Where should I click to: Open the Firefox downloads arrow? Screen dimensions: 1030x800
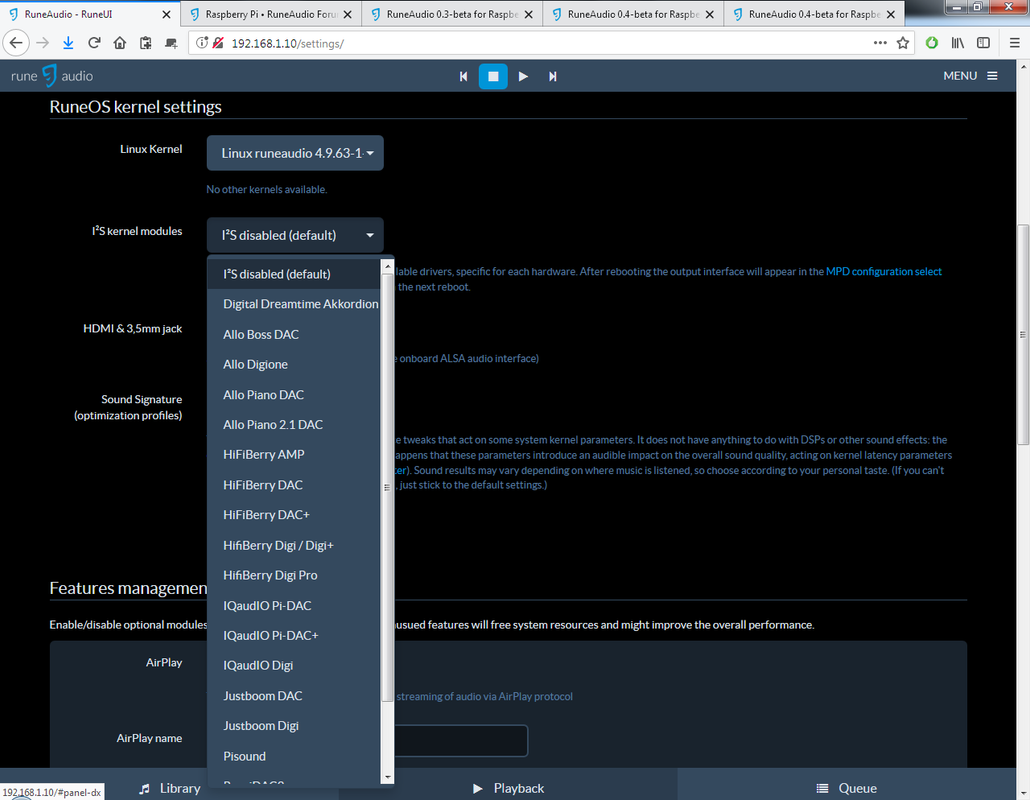(x=68, y=43)
